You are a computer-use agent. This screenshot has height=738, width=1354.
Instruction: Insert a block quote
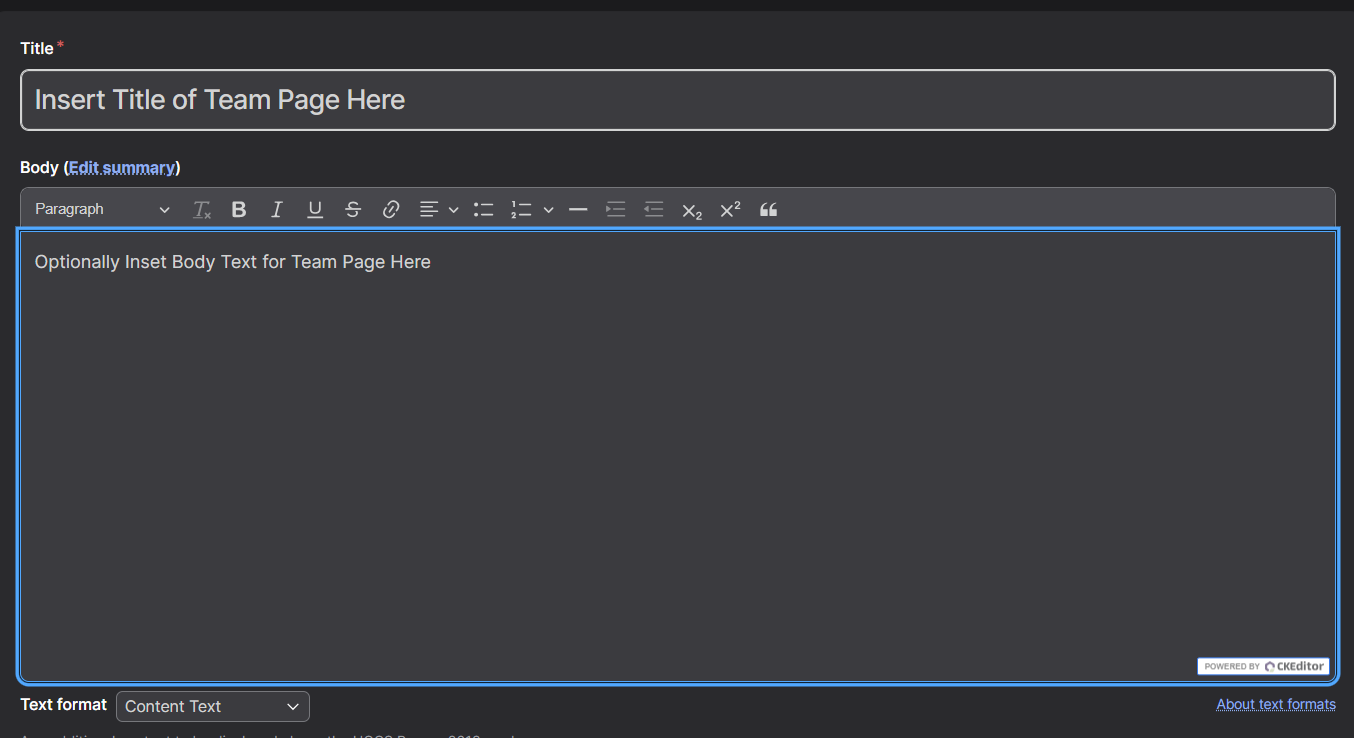[768, 210]
